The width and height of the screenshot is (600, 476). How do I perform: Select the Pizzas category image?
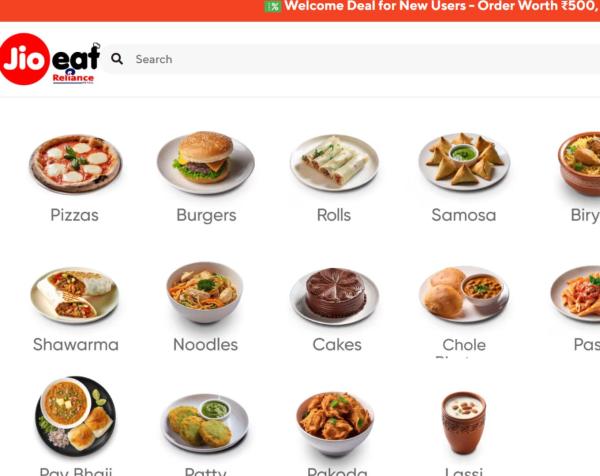[75, 164]
